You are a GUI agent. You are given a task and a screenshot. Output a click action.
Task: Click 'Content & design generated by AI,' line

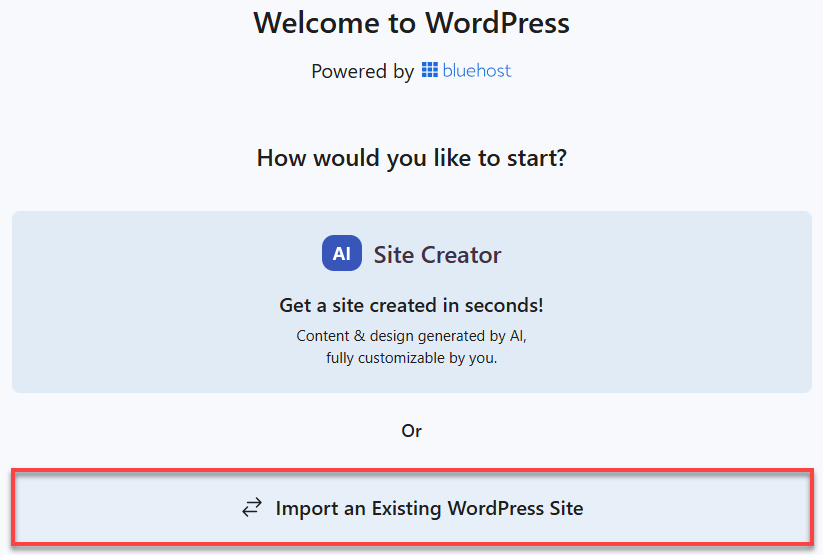click(412, 336)
